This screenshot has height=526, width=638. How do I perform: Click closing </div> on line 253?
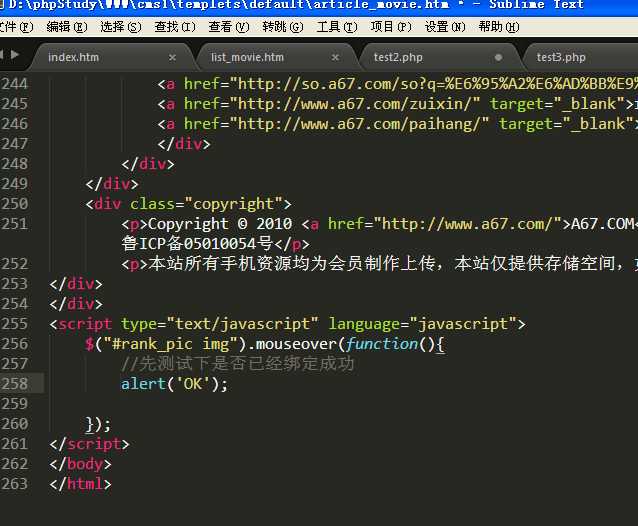point(76,284)
